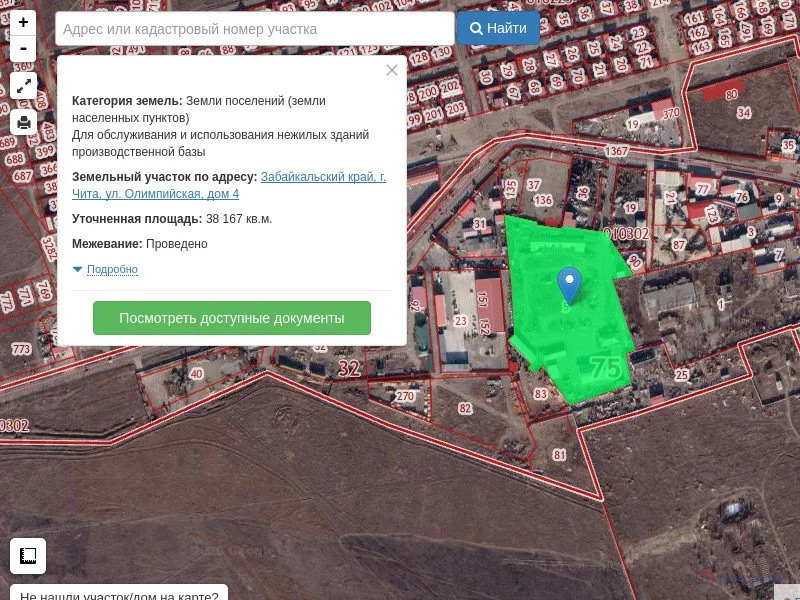Close the parcel info popup

[392, 70]
